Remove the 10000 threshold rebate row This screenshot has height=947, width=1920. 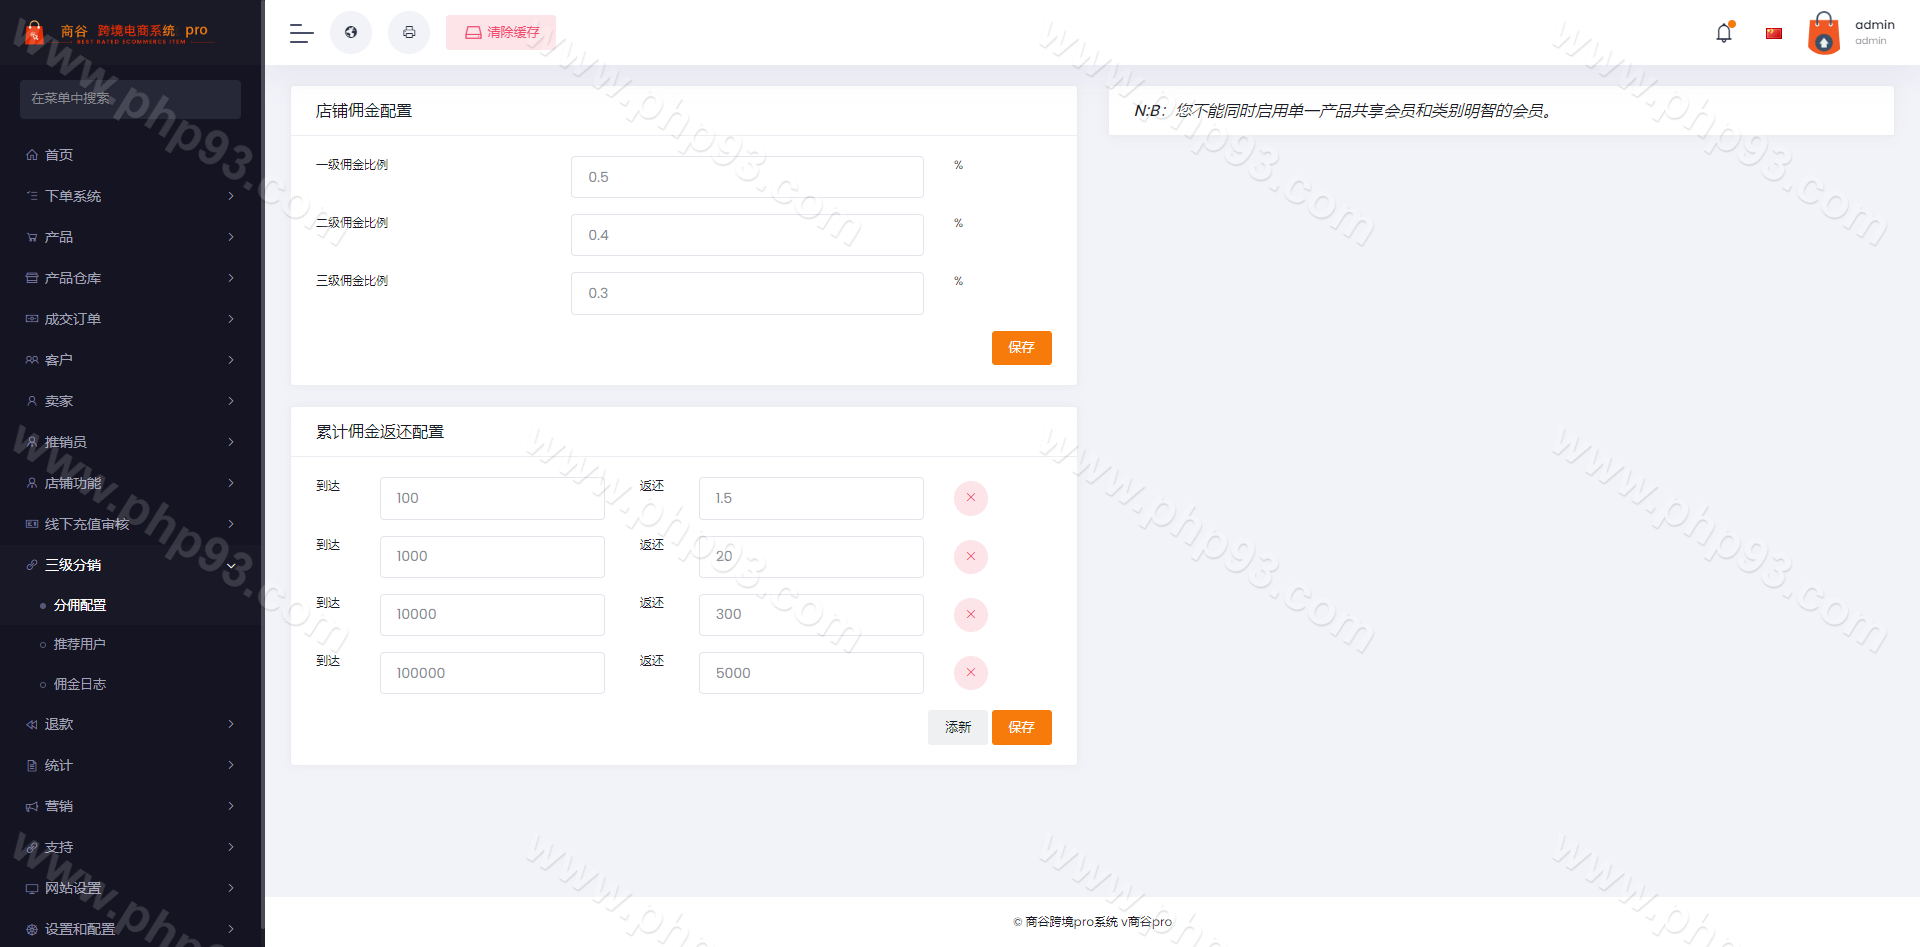pyautogui.click(x=970, y=615)
